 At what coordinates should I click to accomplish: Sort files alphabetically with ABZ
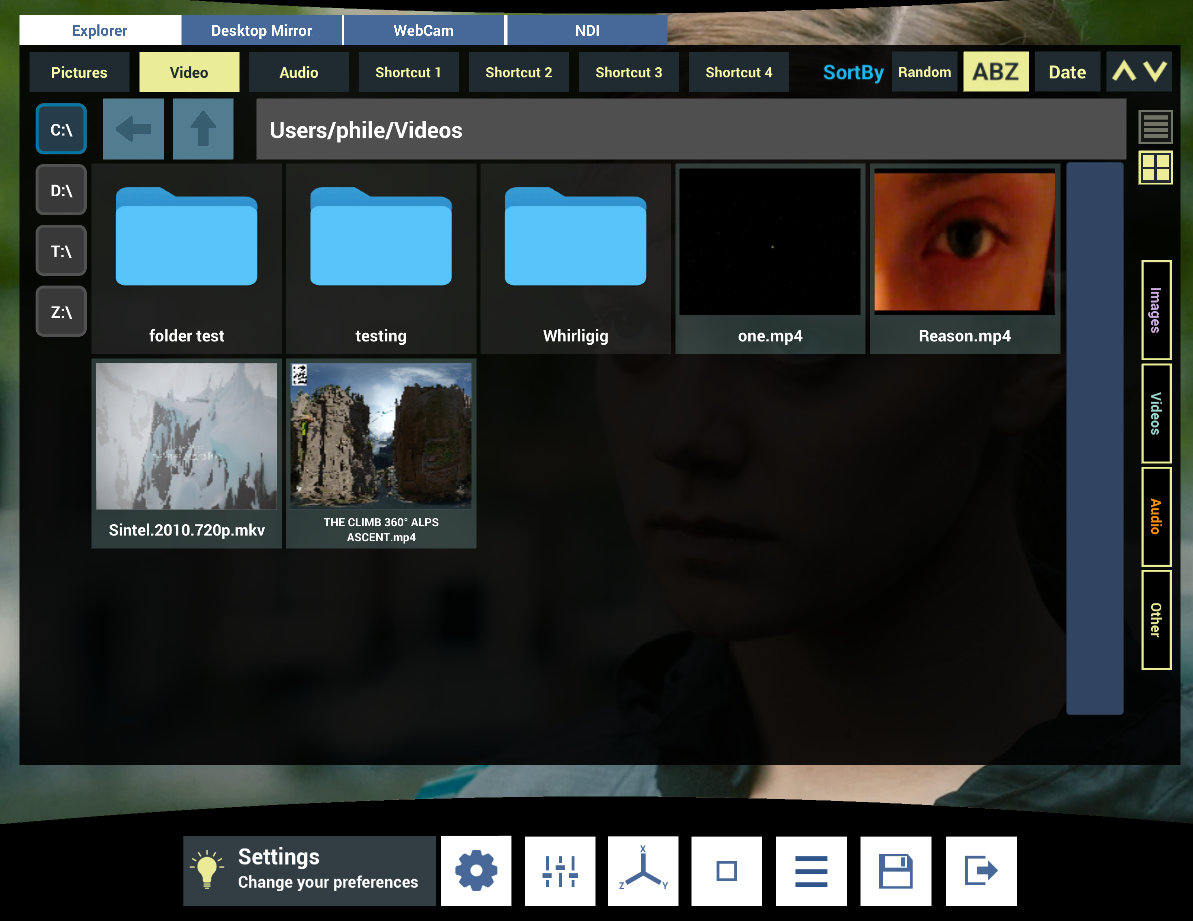click(x=996, y=72)
